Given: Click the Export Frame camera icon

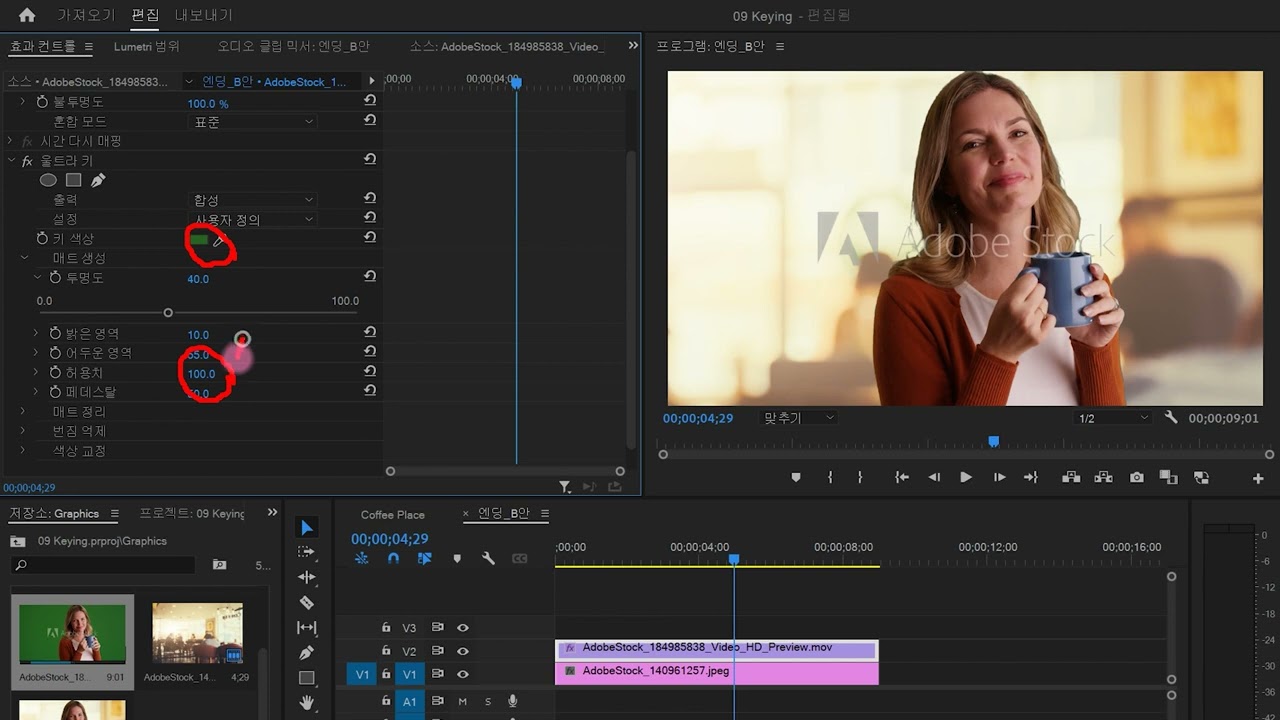Looking at the screenshot, I should click(x=1137, y=478).
